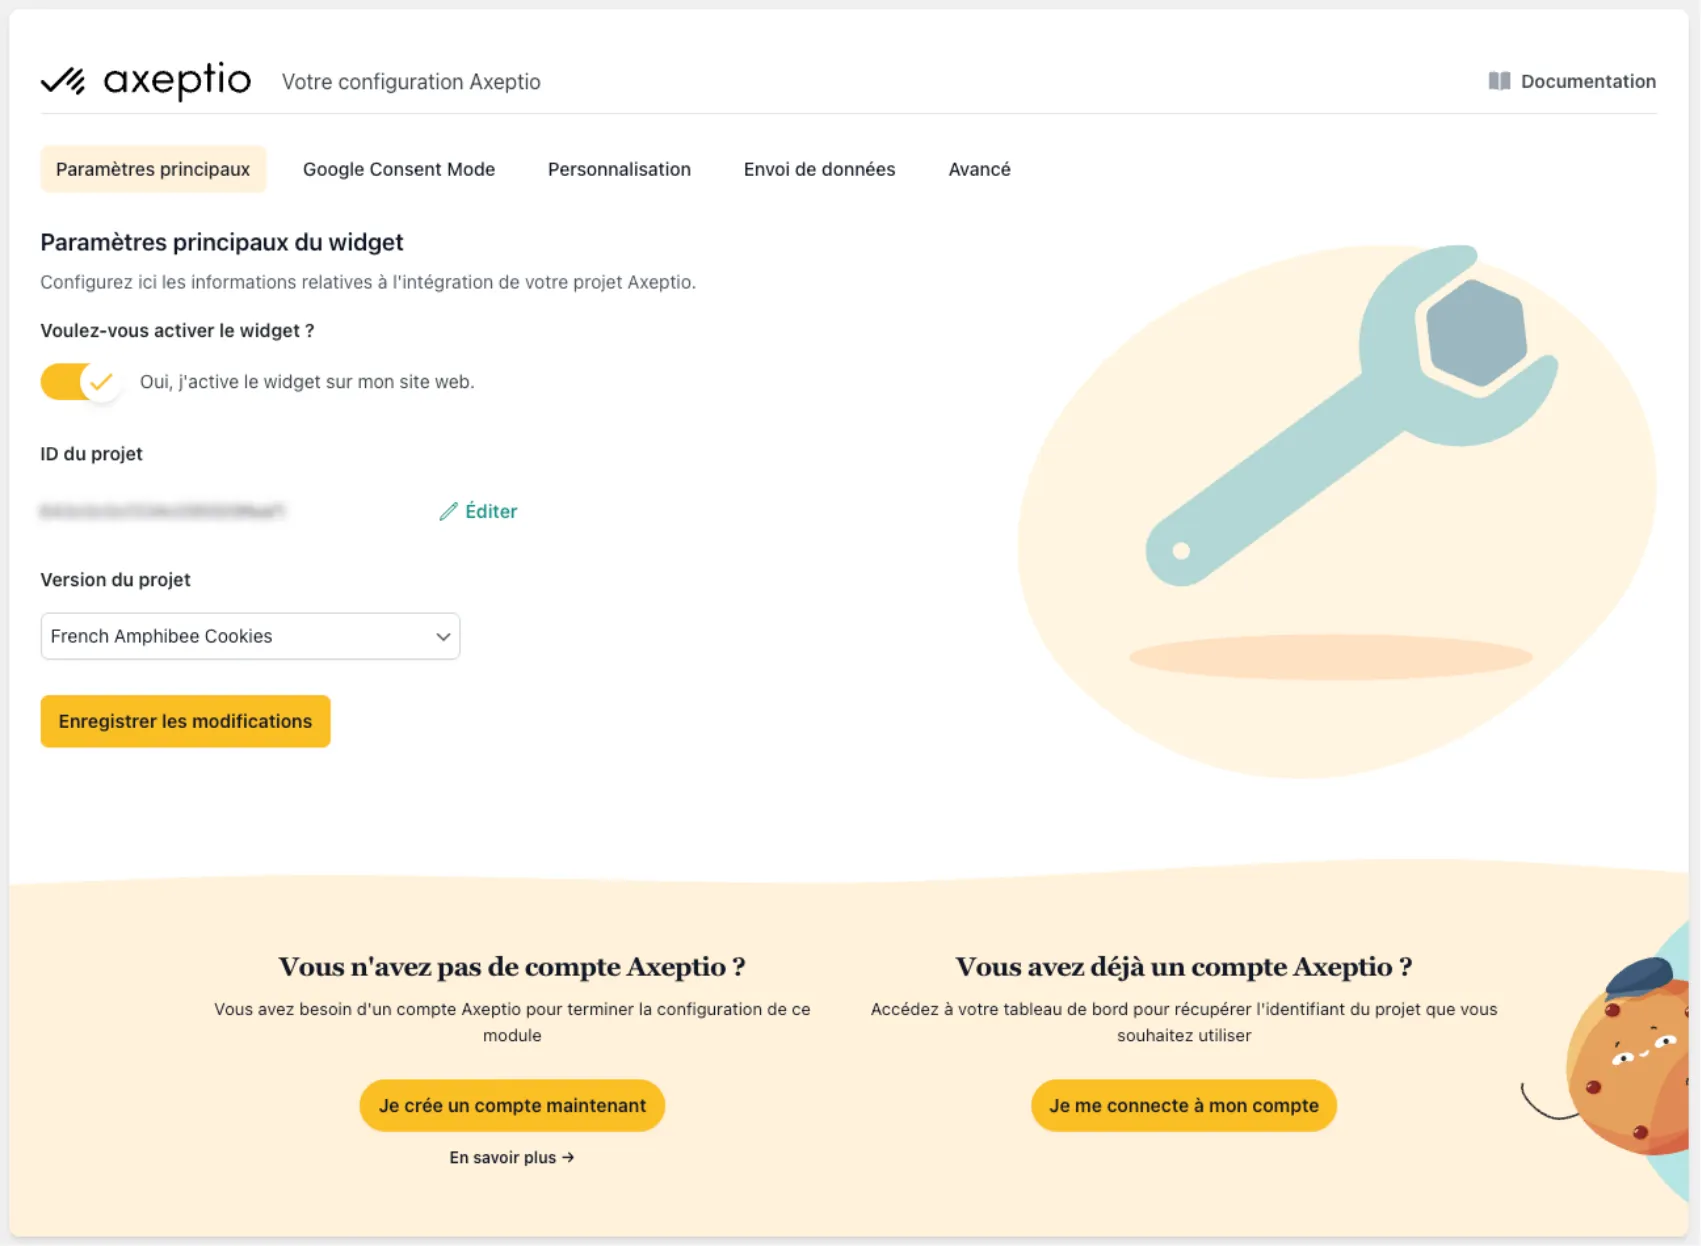
Task: Click the wrench illustration
Action: [x=1350, y=415]
